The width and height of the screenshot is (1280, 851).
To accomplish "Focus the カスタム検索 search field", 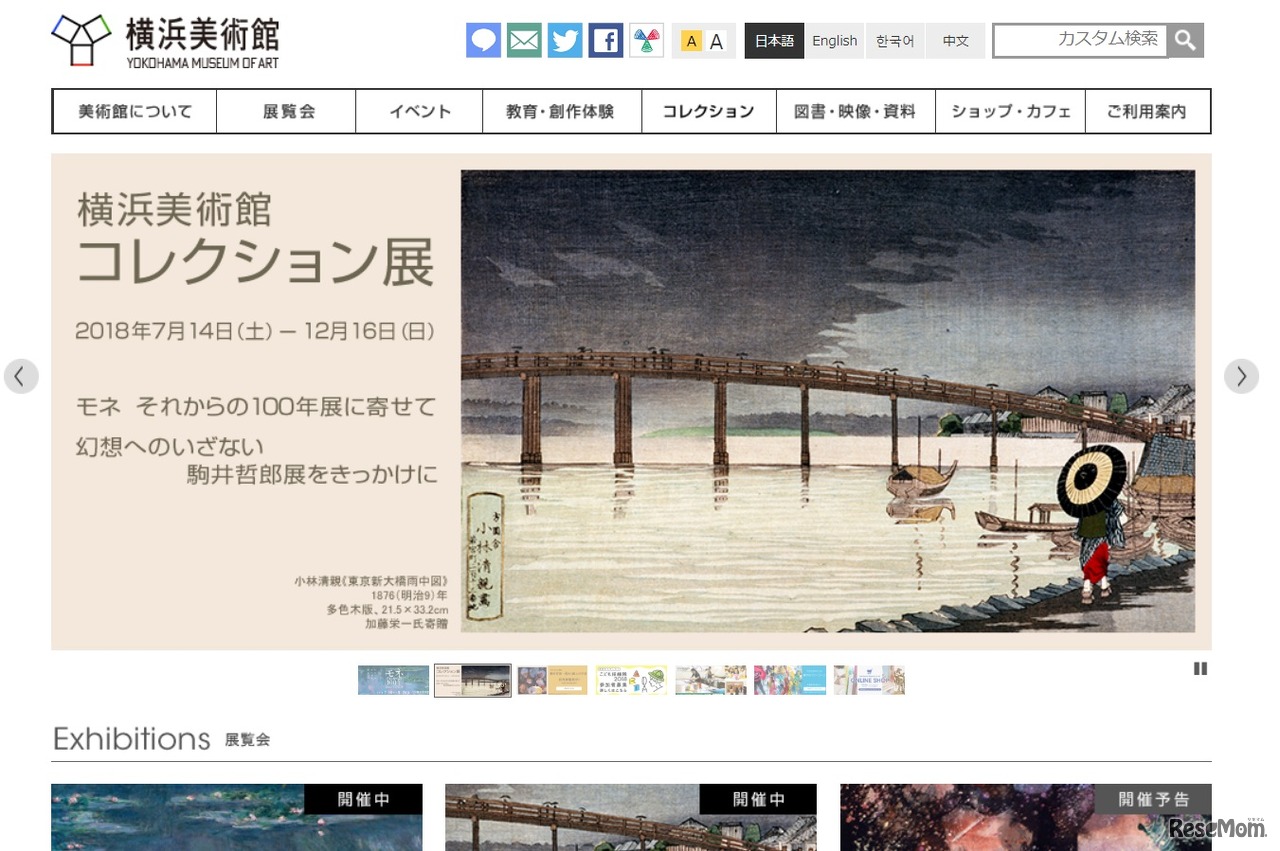I will coord(1080,40).
